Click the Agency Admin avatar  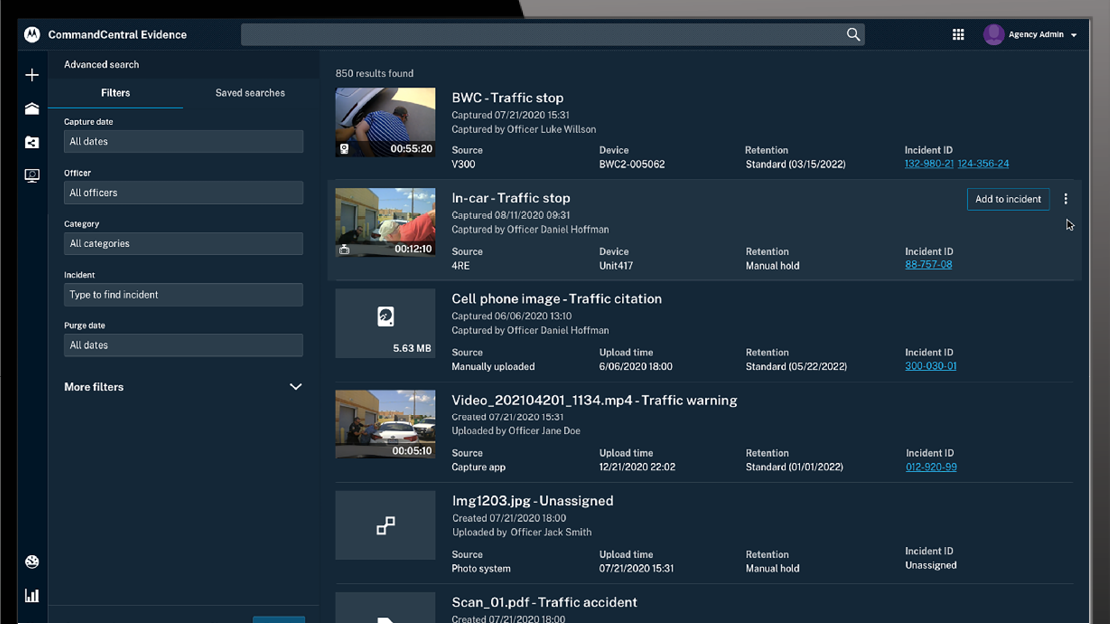(x=993, y=35)
